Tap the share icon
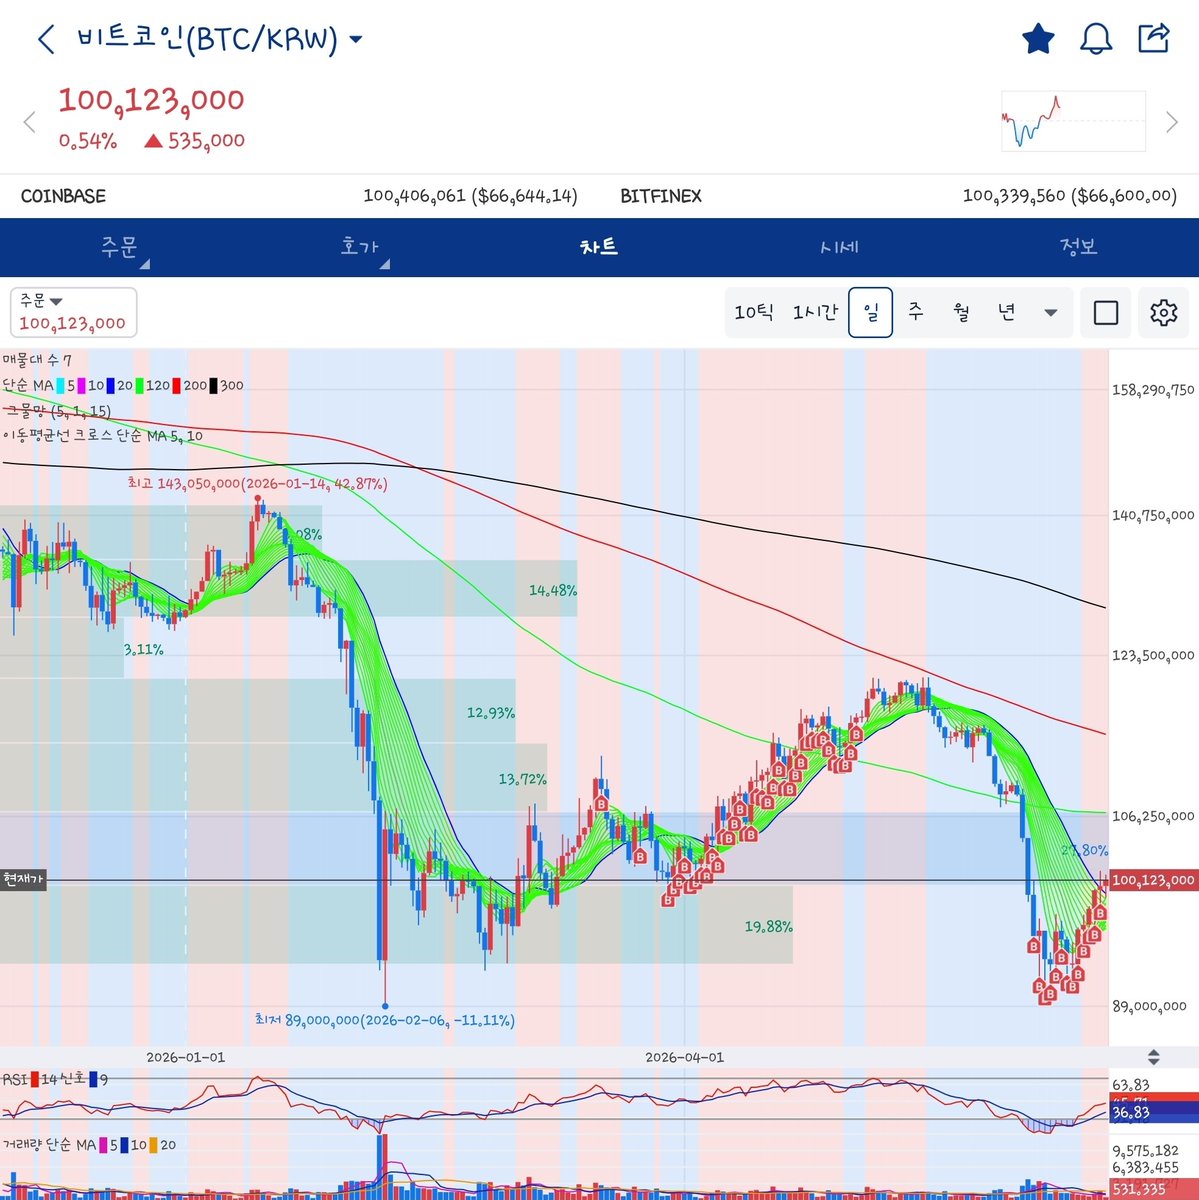The height and width of the screenshot is (1200, 1199). pos(1154,38)
